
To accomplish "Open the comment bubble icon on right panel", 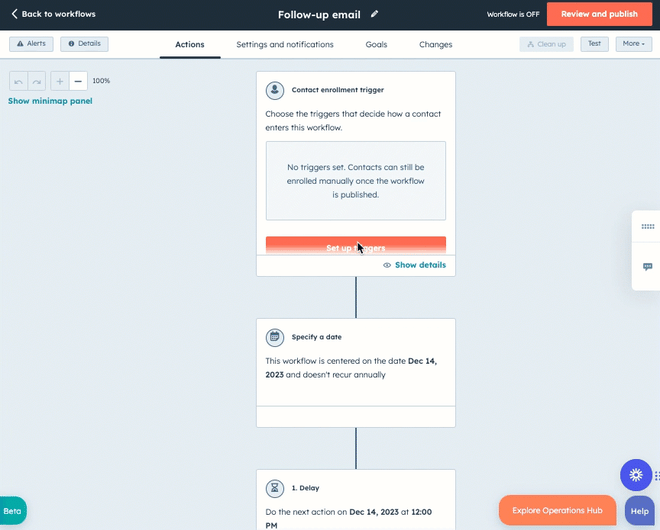I will pyautogui.click(x=647, y=266).
